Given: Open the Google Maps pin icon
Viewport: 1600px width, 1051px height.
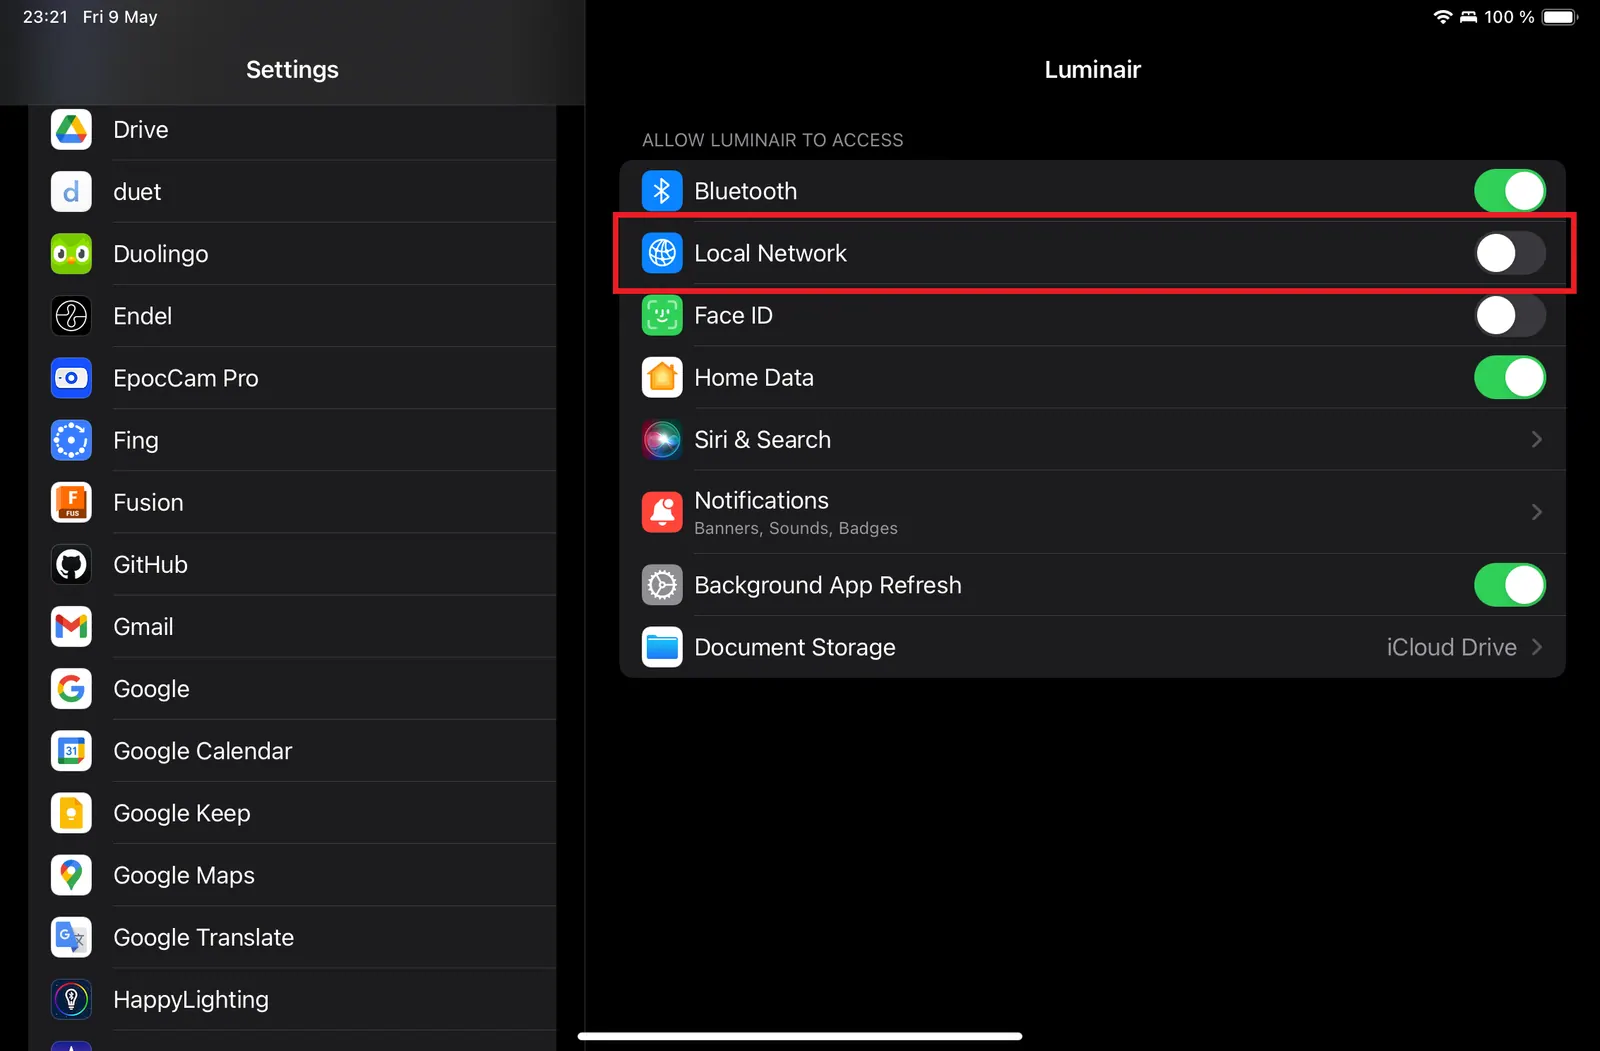Looking at the screenshot, I should tap(71, 875).
